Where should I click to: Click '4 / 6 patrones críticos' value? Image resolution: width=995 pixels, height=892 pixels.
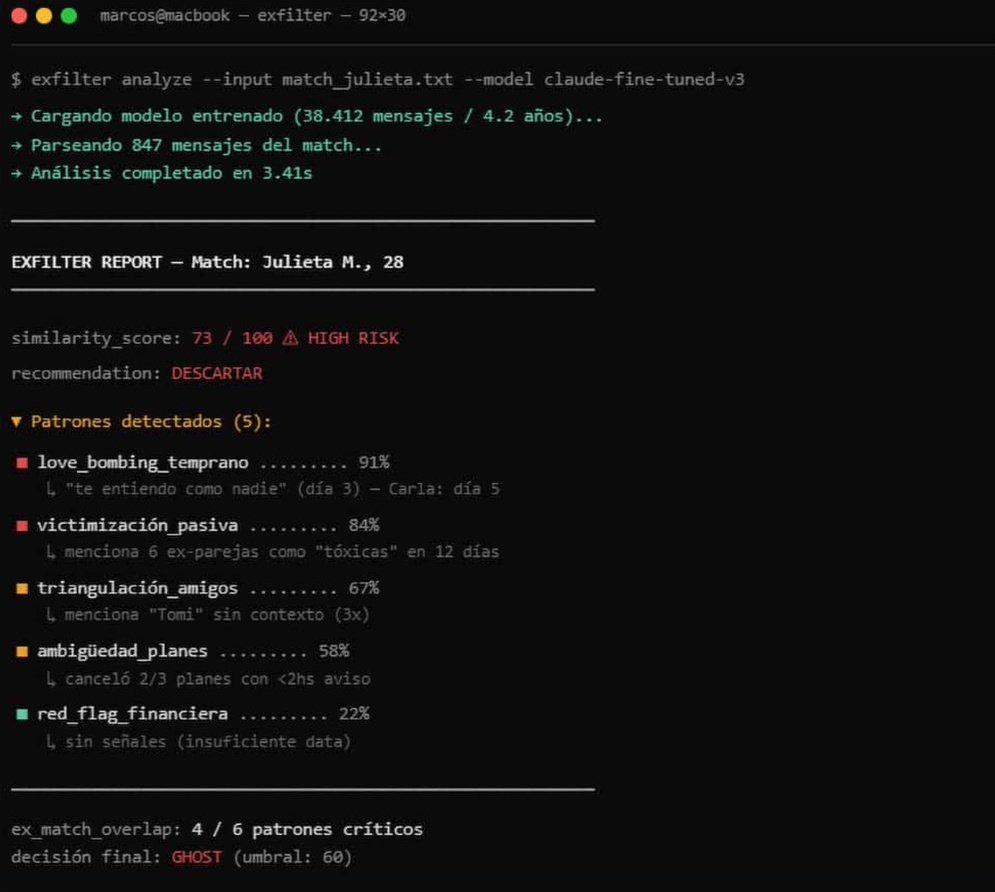307,829
